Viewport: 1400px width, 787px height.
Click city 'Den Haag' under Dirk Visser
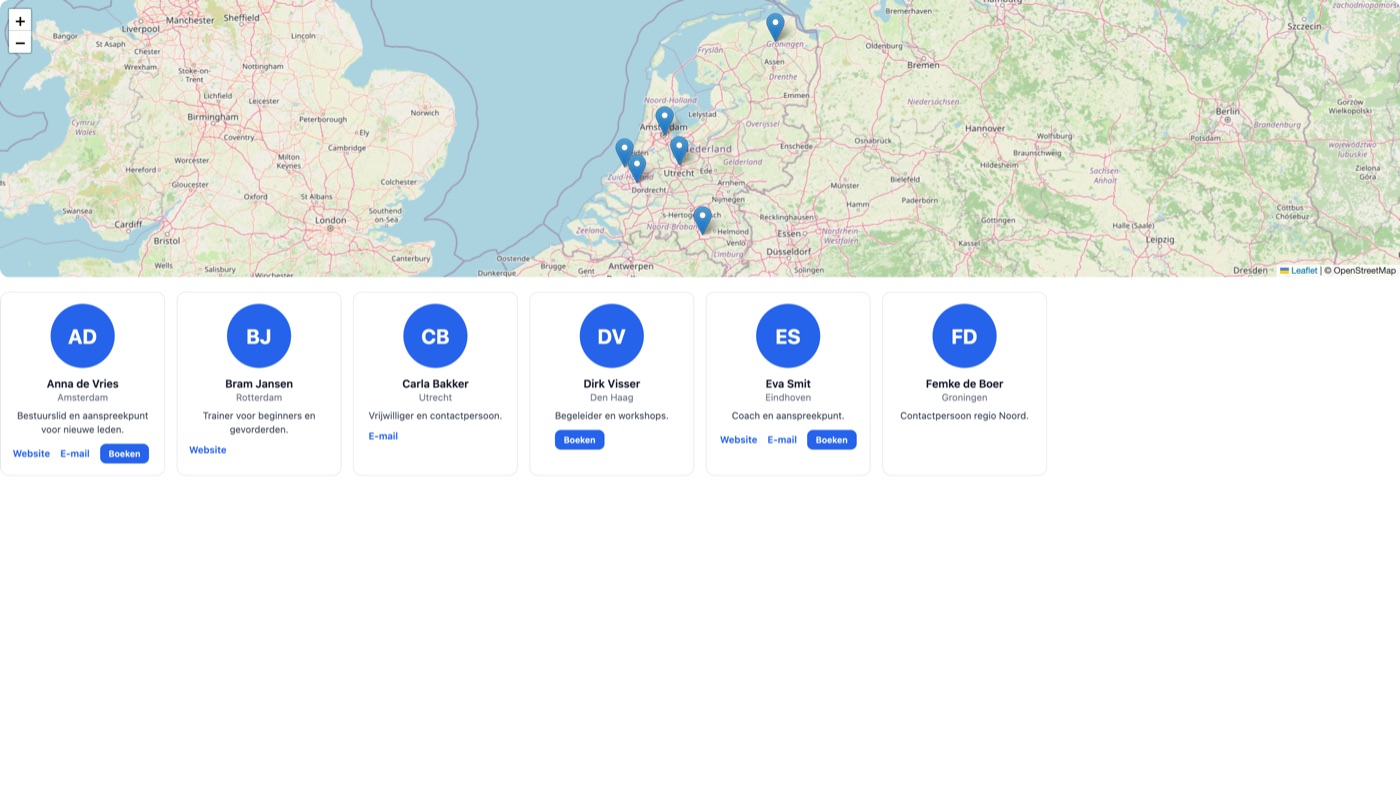612,398
